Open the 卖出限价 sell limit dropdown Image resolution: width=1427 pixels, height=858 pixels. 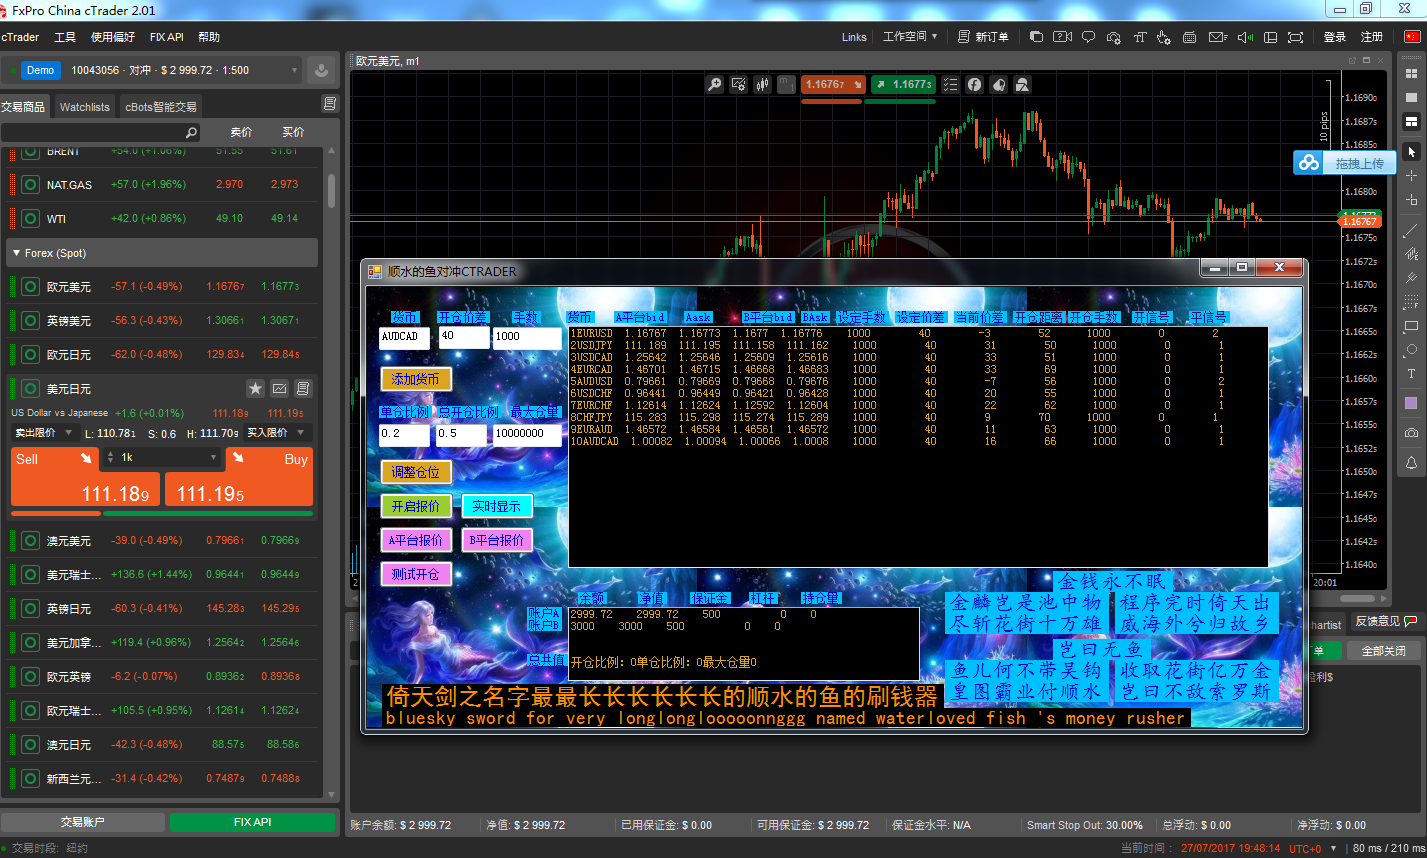click(x=45, y=433)
